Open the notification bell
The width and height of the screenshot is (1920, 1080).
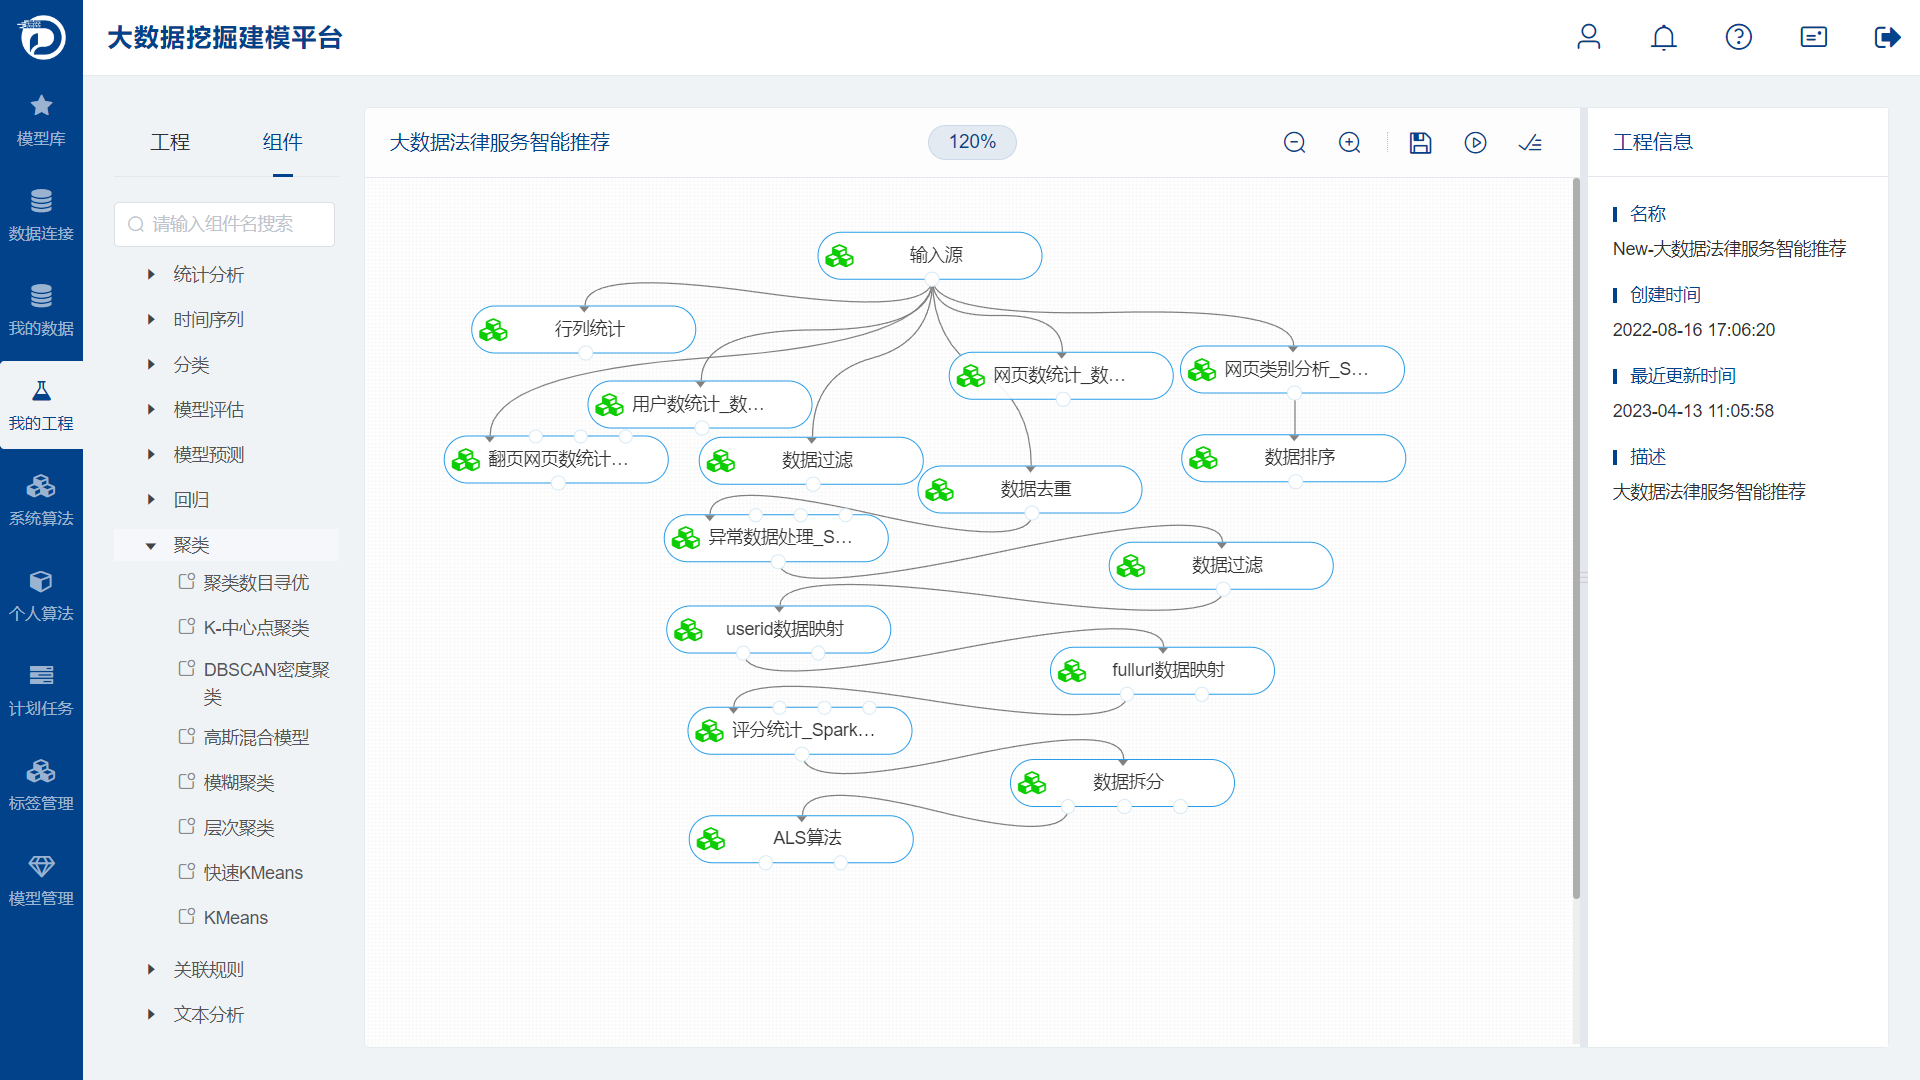tap(1663, 38)
